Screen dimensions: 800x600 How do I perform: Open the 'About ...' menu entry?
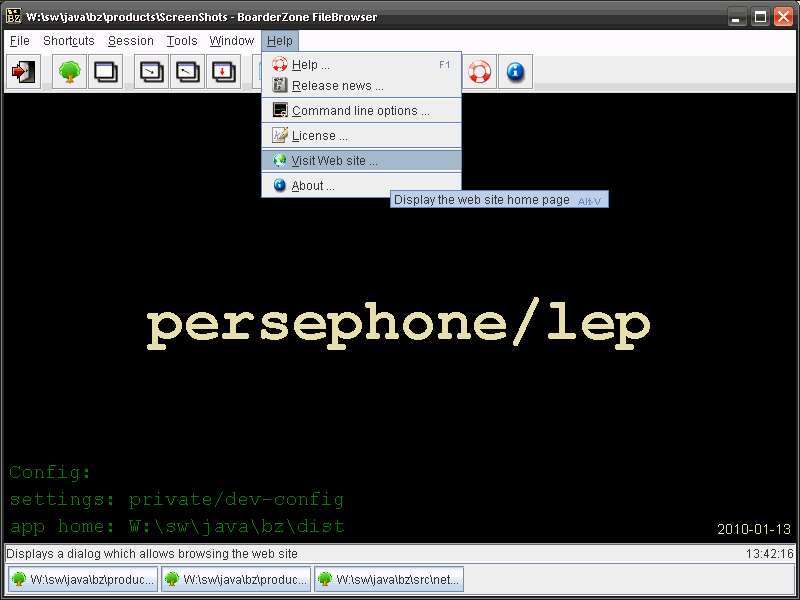pos(361,186)
